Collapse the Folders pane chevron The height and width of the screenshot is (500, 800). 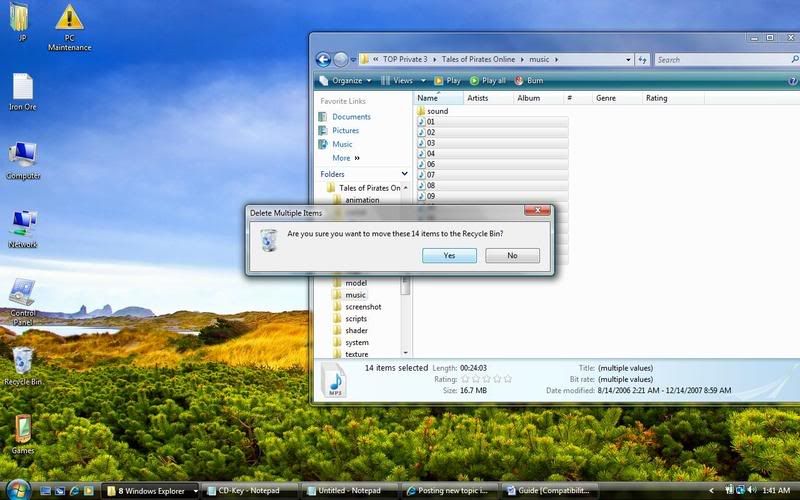click(402, 174)
